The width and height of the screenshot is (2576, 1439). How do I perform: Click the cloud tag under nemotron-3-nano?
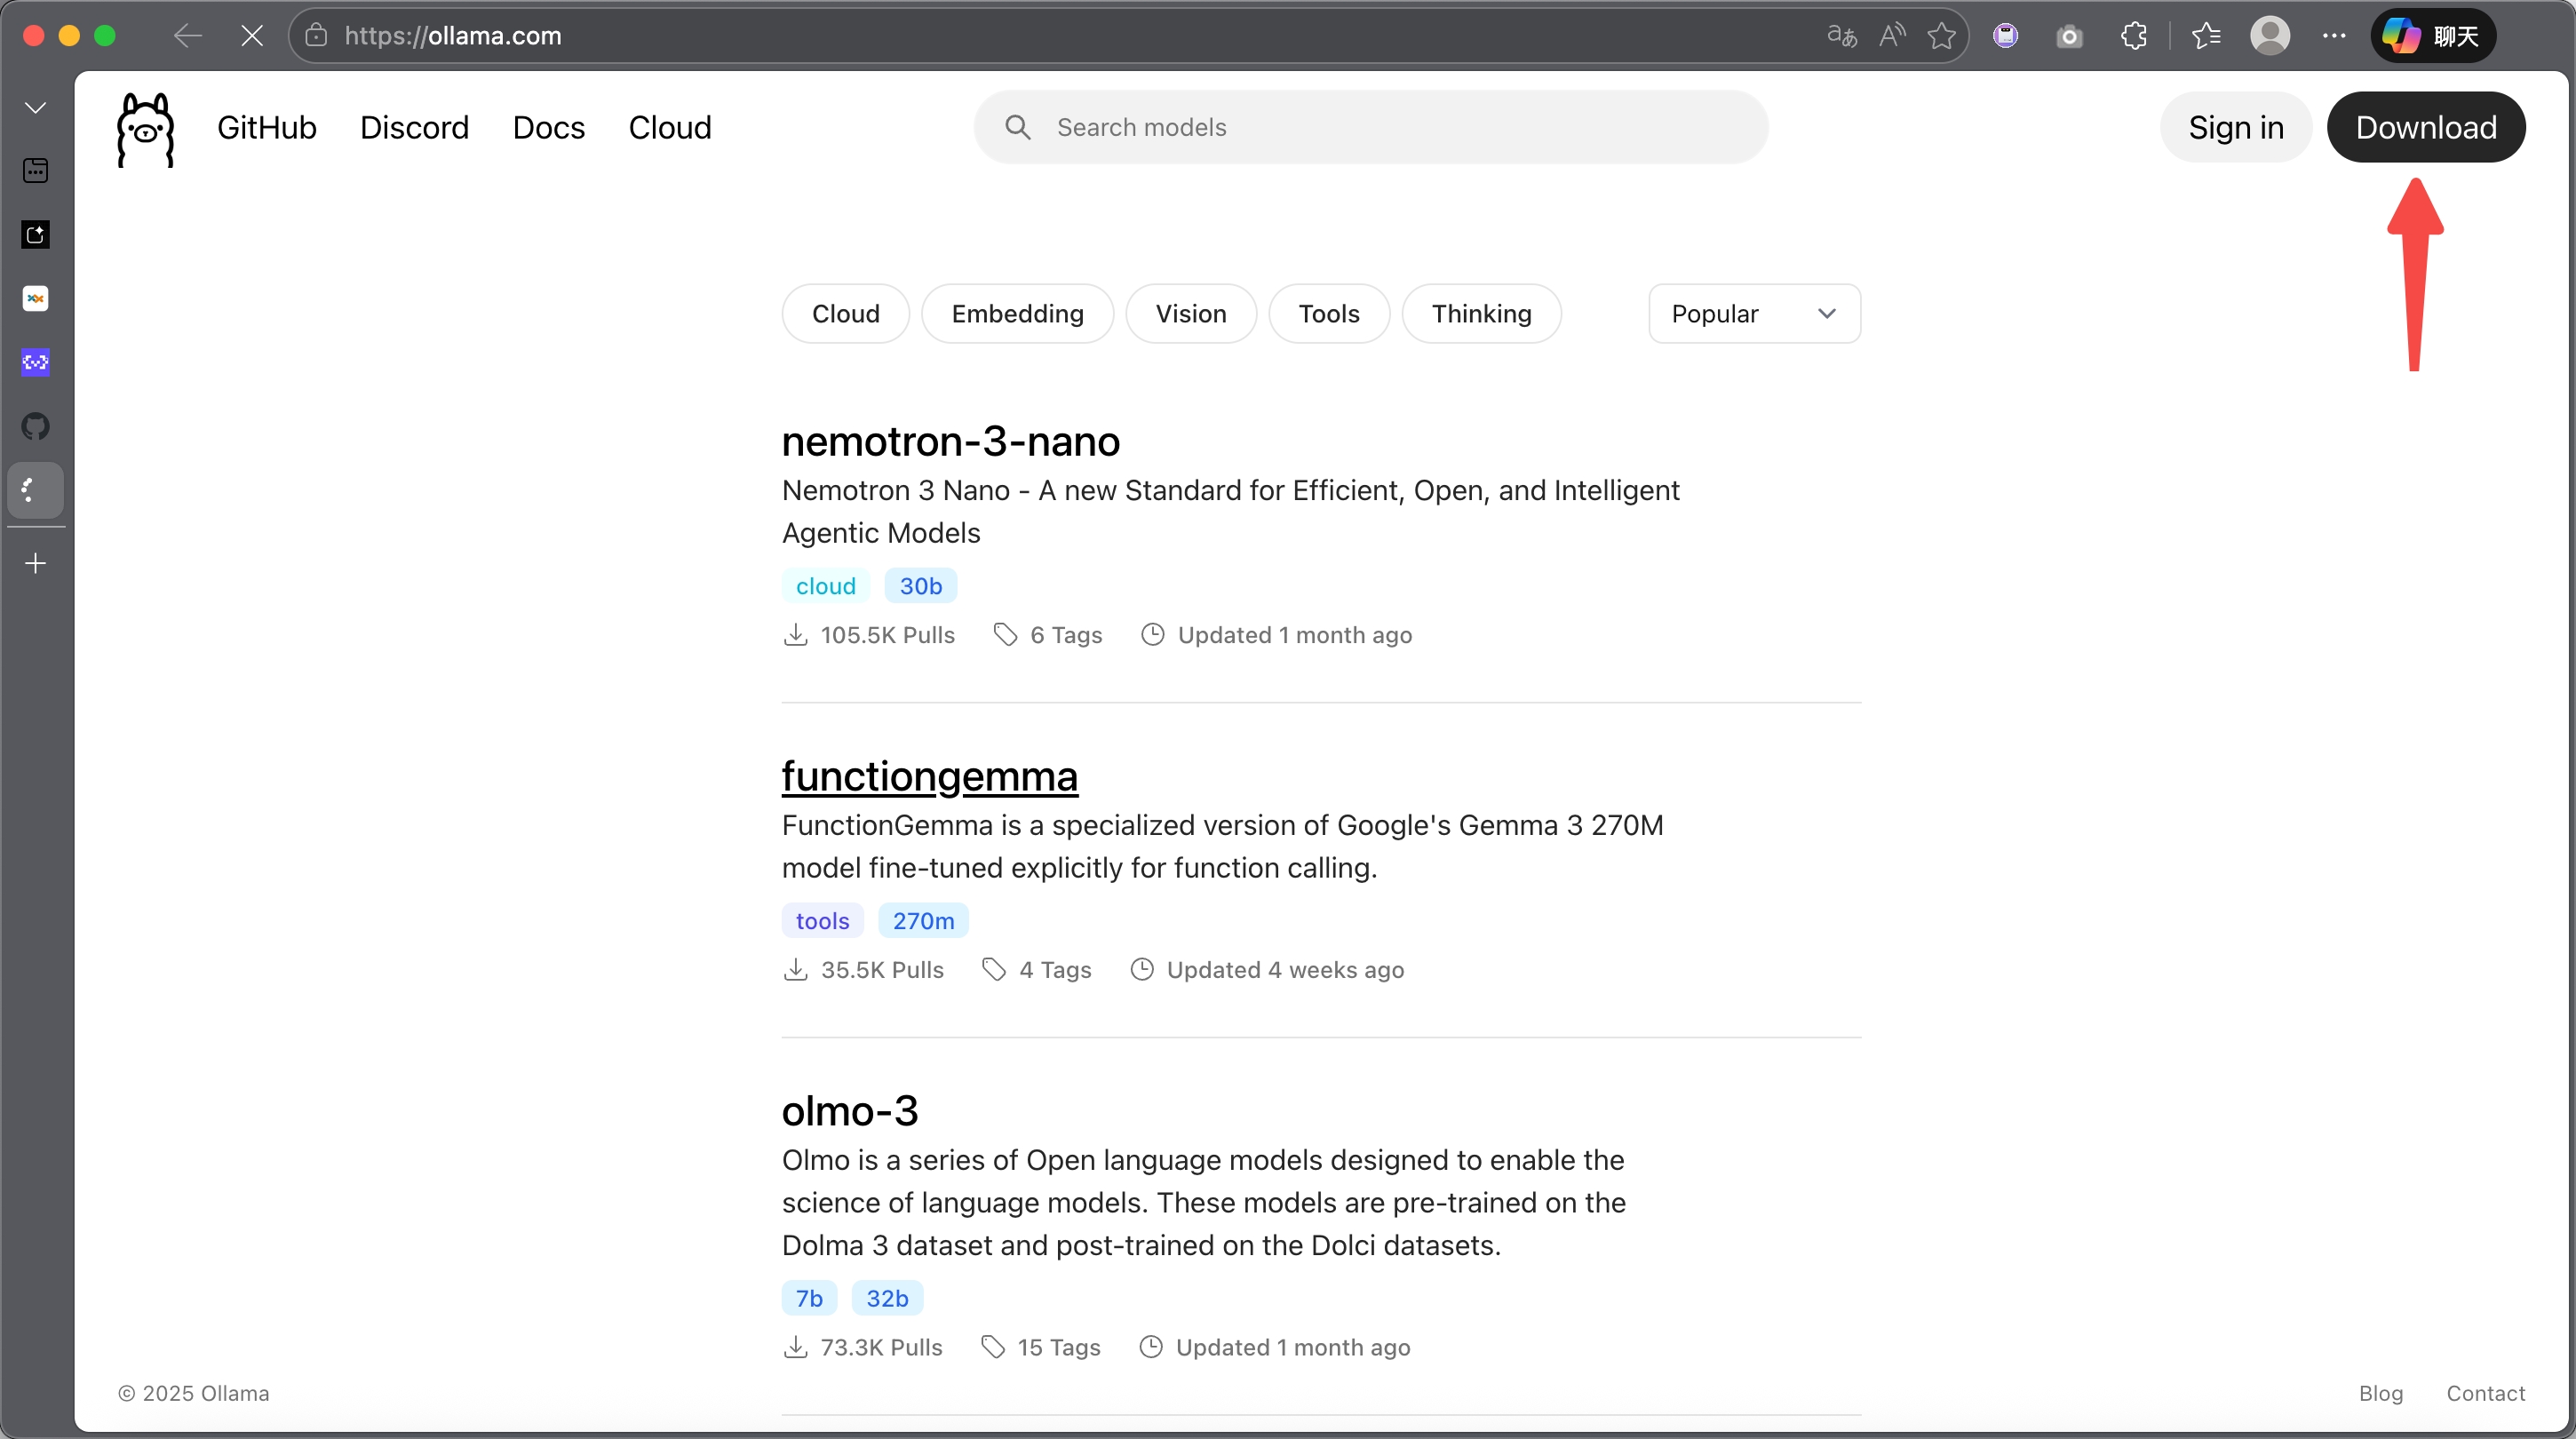[826, 586]
